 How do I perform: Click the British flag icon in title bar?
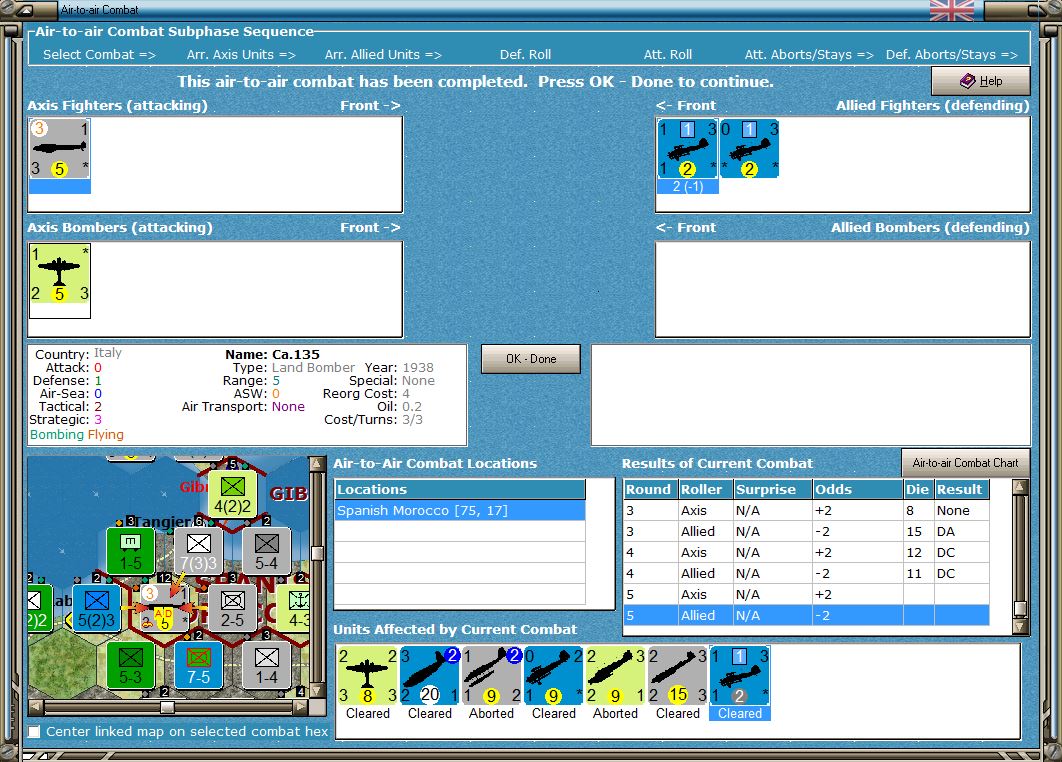[x=952, y=10]
